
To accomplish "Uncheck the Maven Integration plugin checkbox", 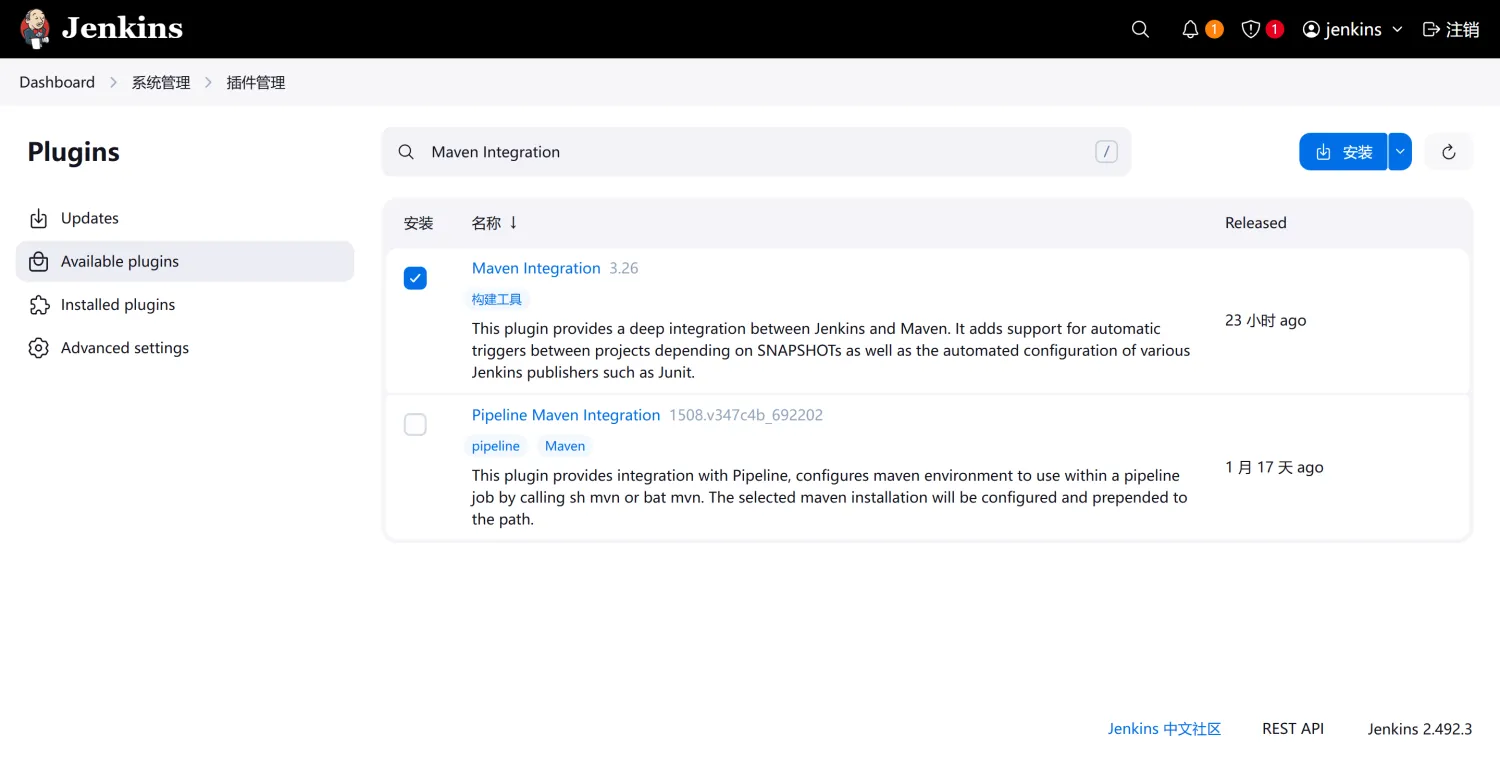I will pos(415,278).
